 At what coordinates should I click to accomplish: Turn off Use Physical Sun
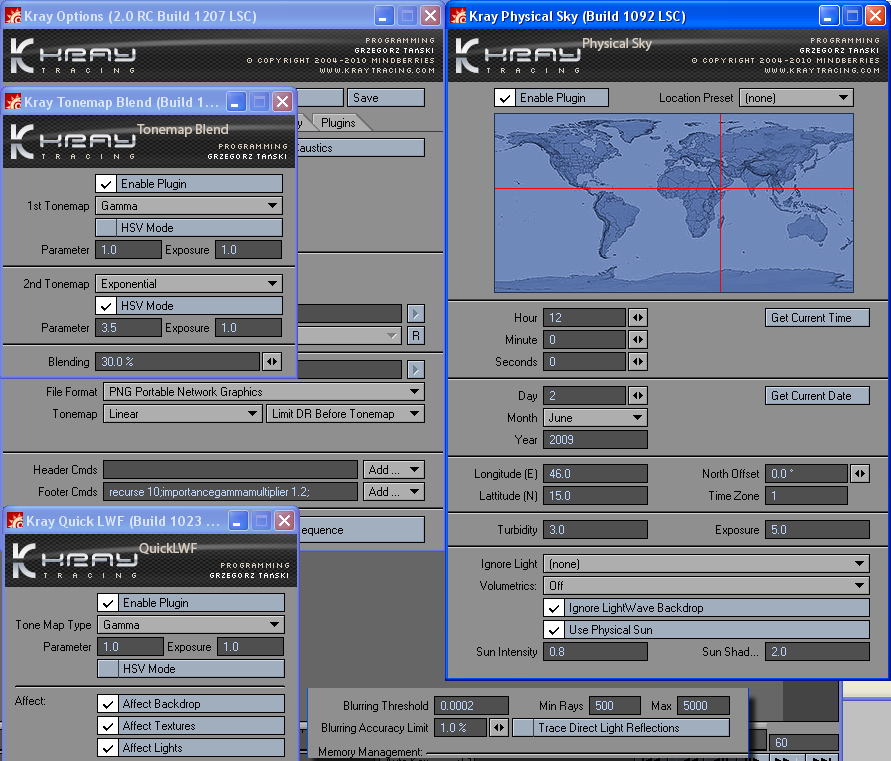(x=553, y=630)
